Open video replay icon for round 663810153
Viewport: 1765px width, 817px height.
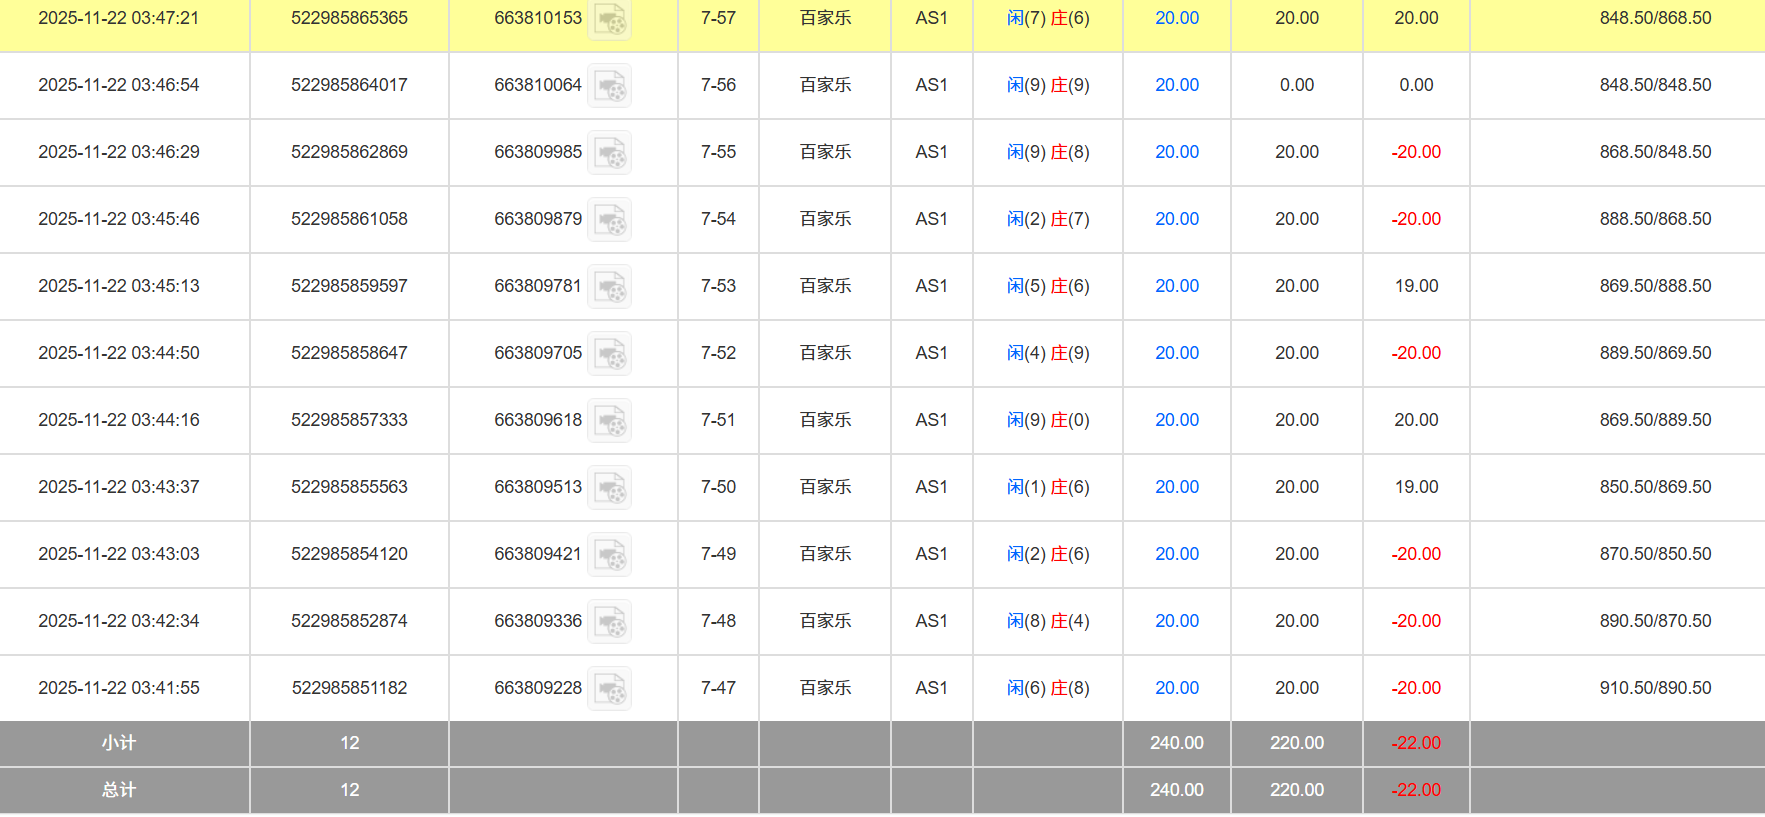click(x=609, y=19)
